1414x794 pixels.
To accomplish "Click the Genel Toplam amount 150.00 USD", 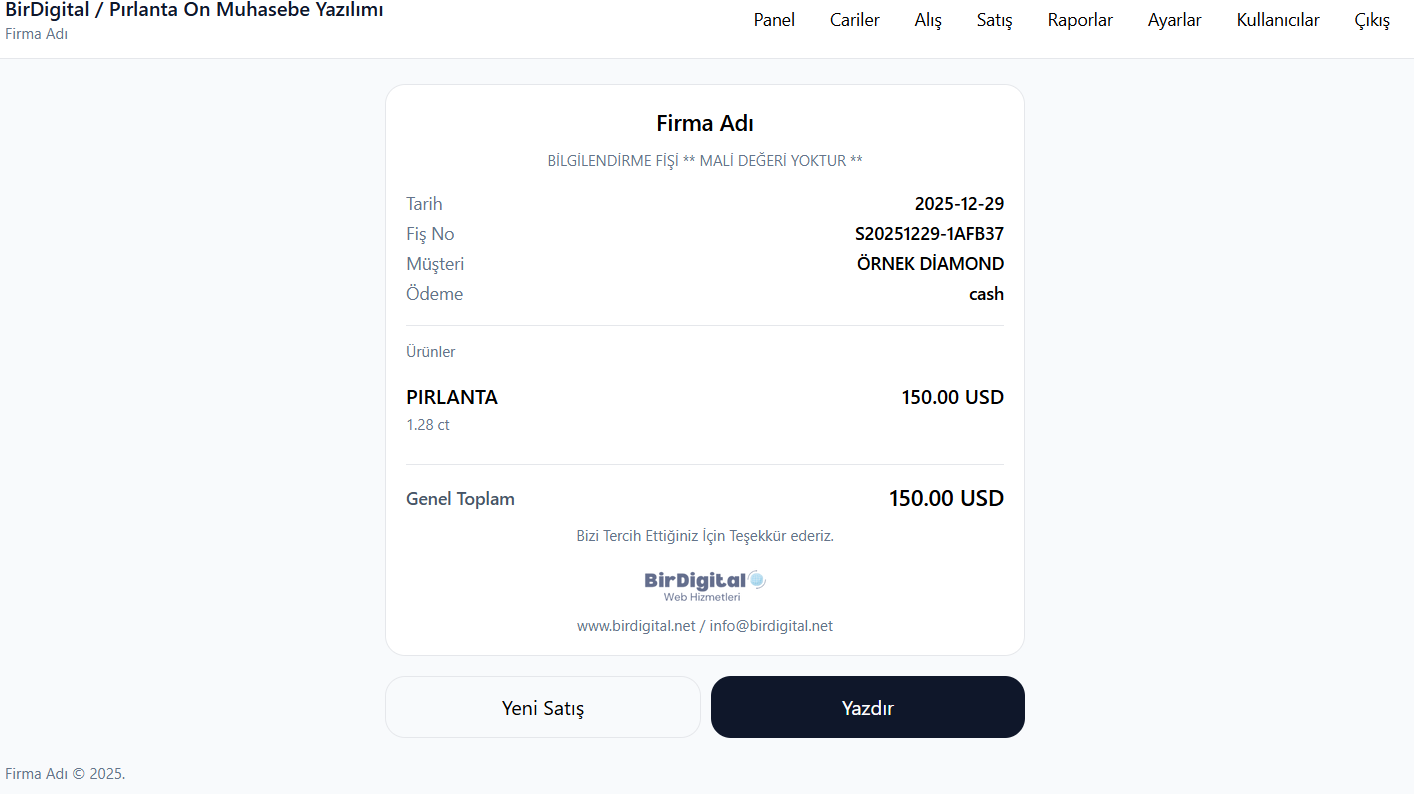I will (x=946, y=498).
